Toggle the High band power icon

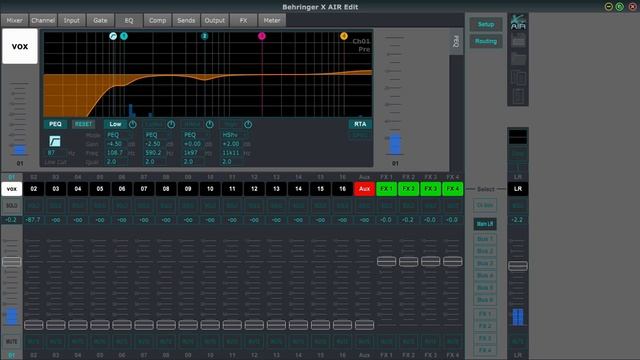248,124
